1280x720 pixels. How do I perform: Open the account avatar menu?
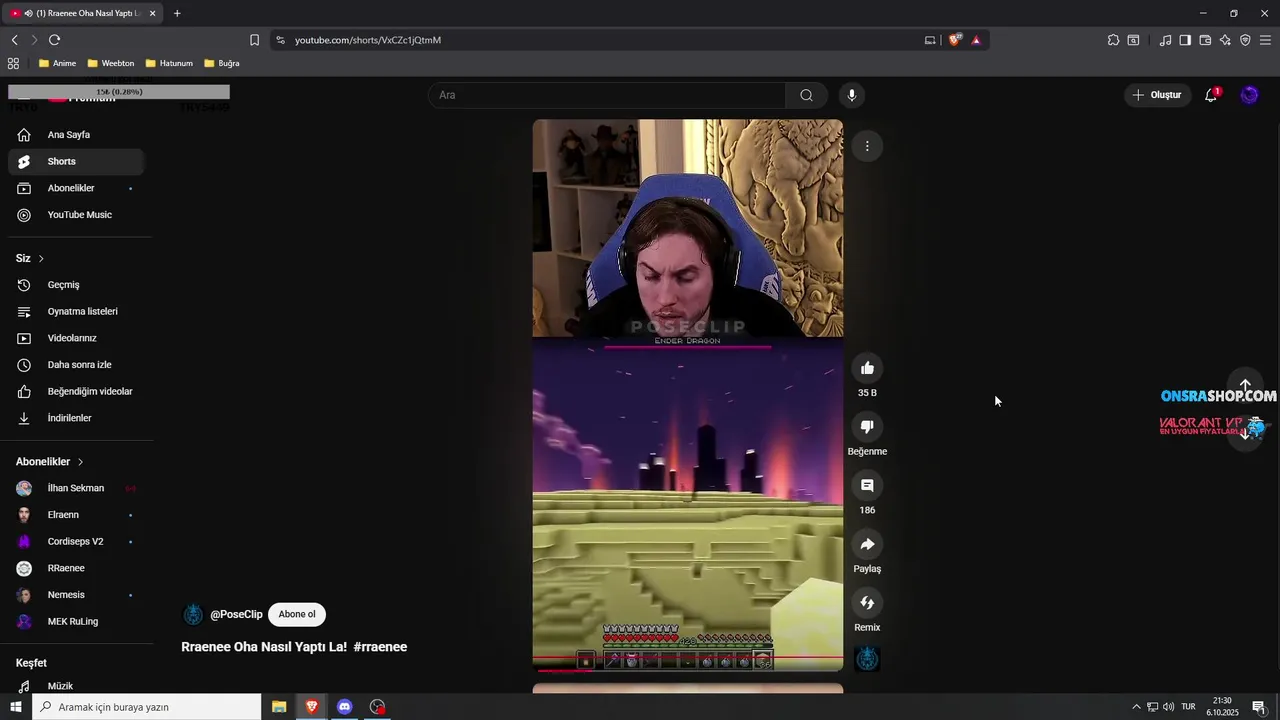[x=1249, y=95]
